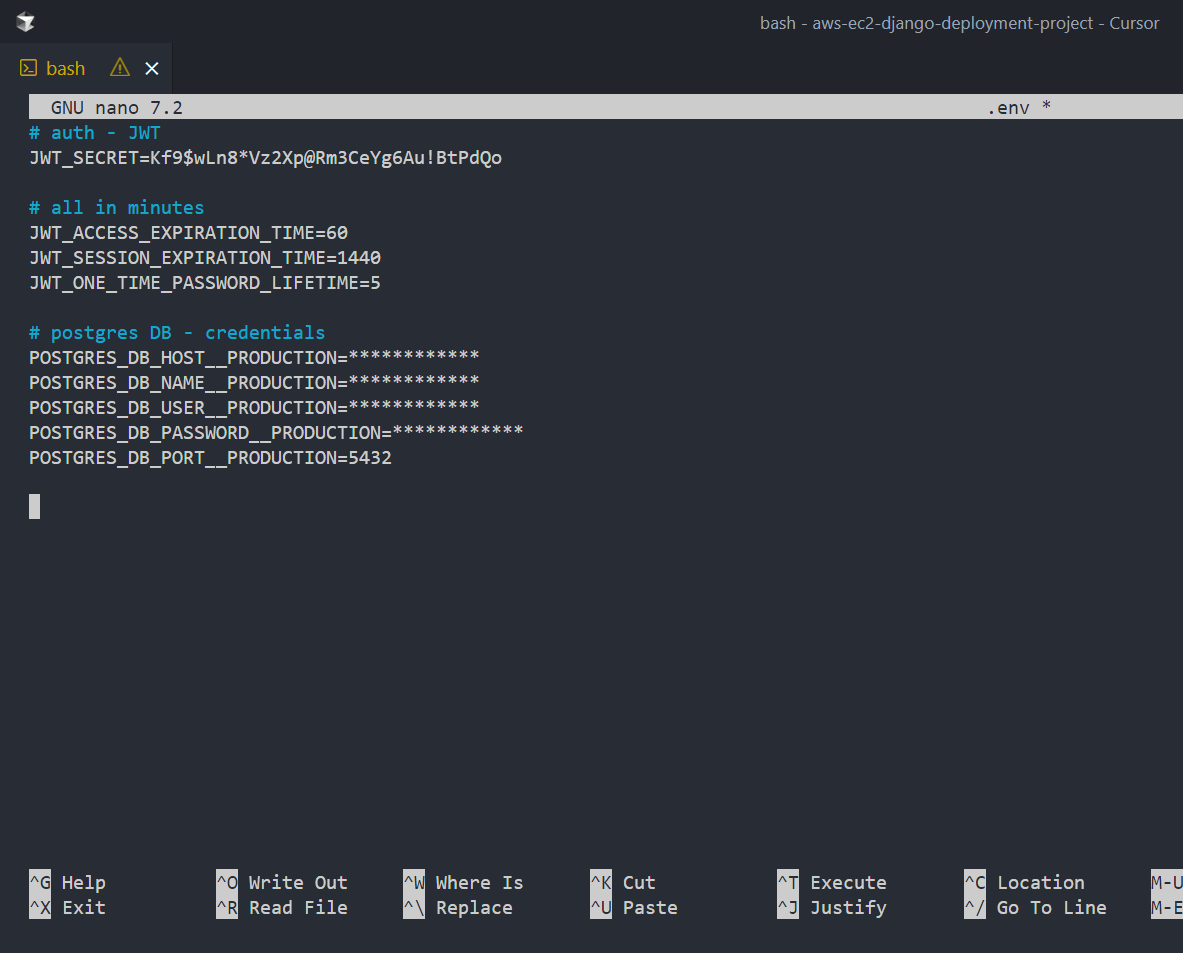Viewport: 1183px width, 953px height.
Task: Click the JWT_ACCESS_EXPIRATION_TIME=60 line
Action: [x=188, y=233]
